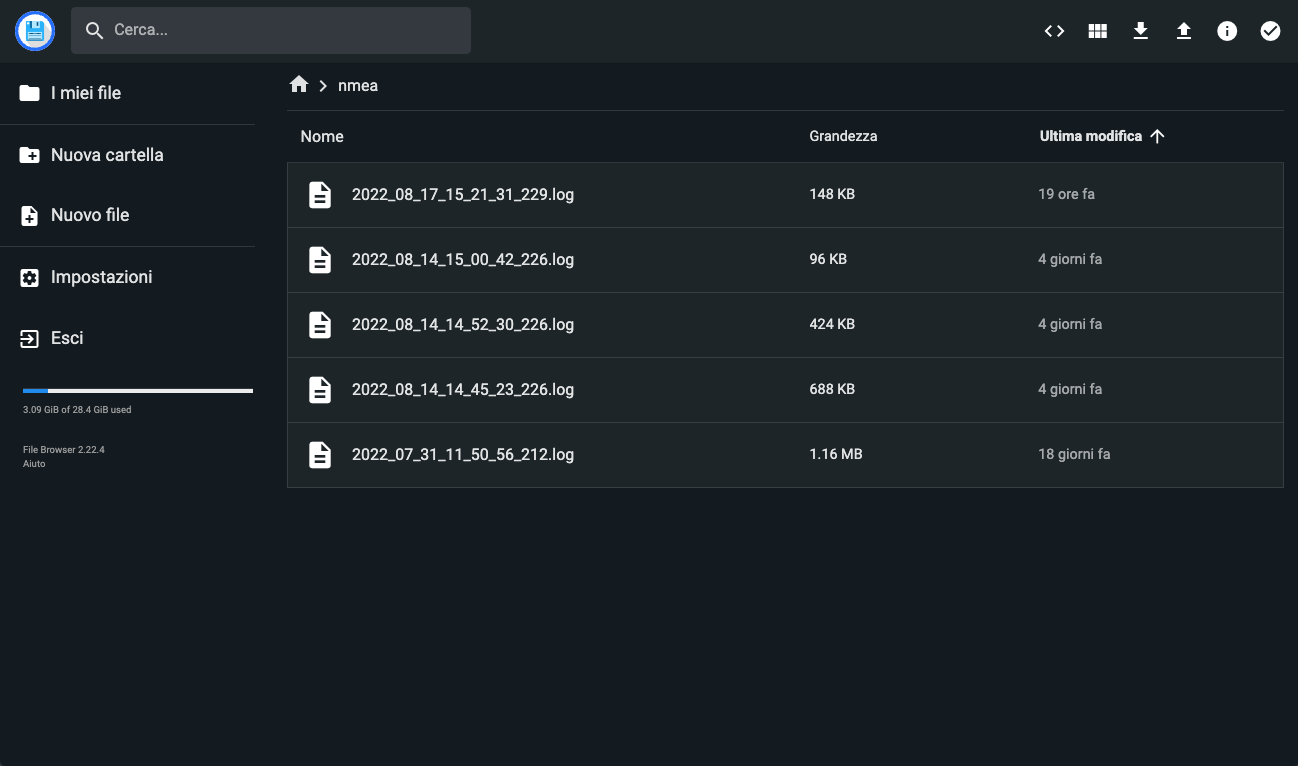Sort files by Grandezza column
The image size is (1298, 766).
point(843,136)
